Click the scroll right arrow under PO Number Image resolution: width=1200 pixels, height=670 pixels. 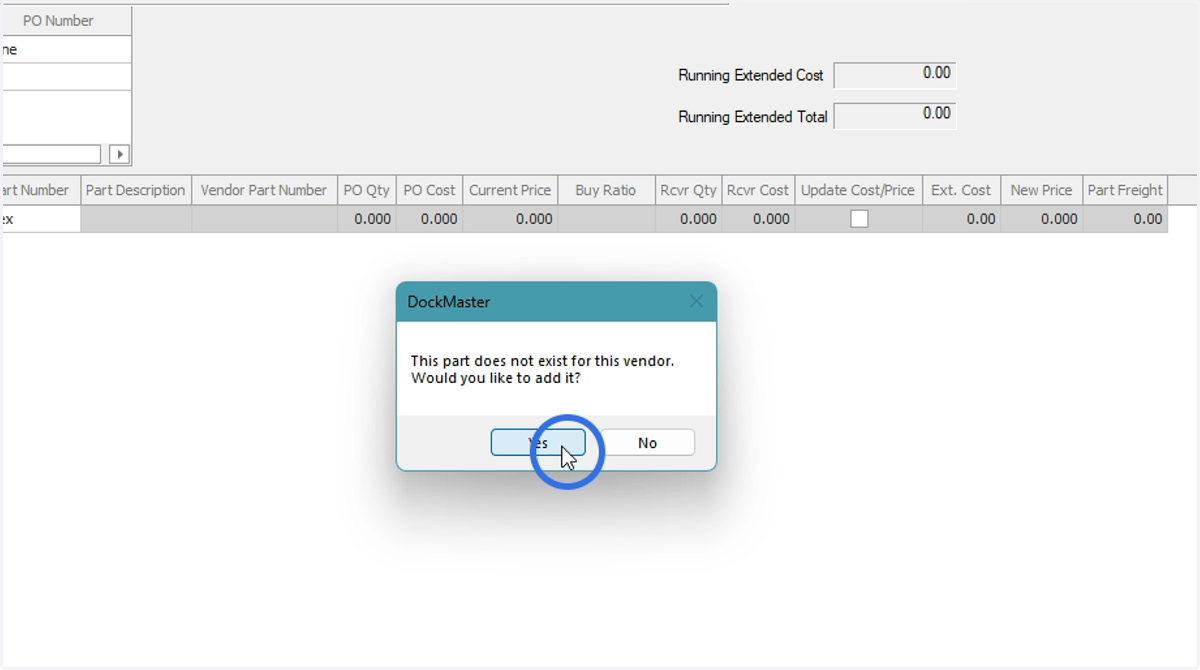click(120, 154)
